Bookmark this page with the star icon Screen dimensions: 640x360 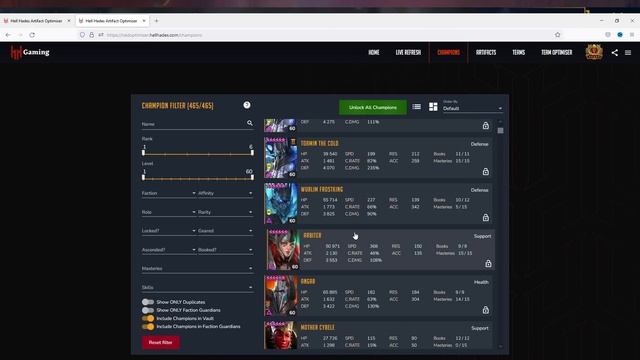tap(558, 35)
